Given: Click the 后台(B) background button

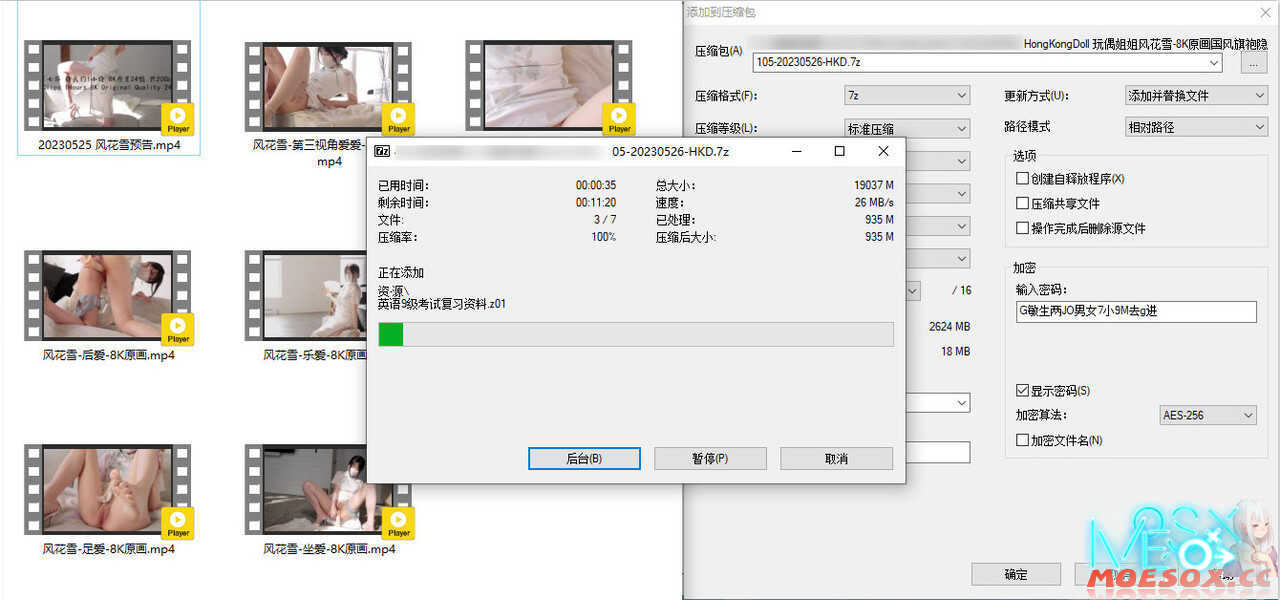Looking at the screenshot, I should pos(584,458).
